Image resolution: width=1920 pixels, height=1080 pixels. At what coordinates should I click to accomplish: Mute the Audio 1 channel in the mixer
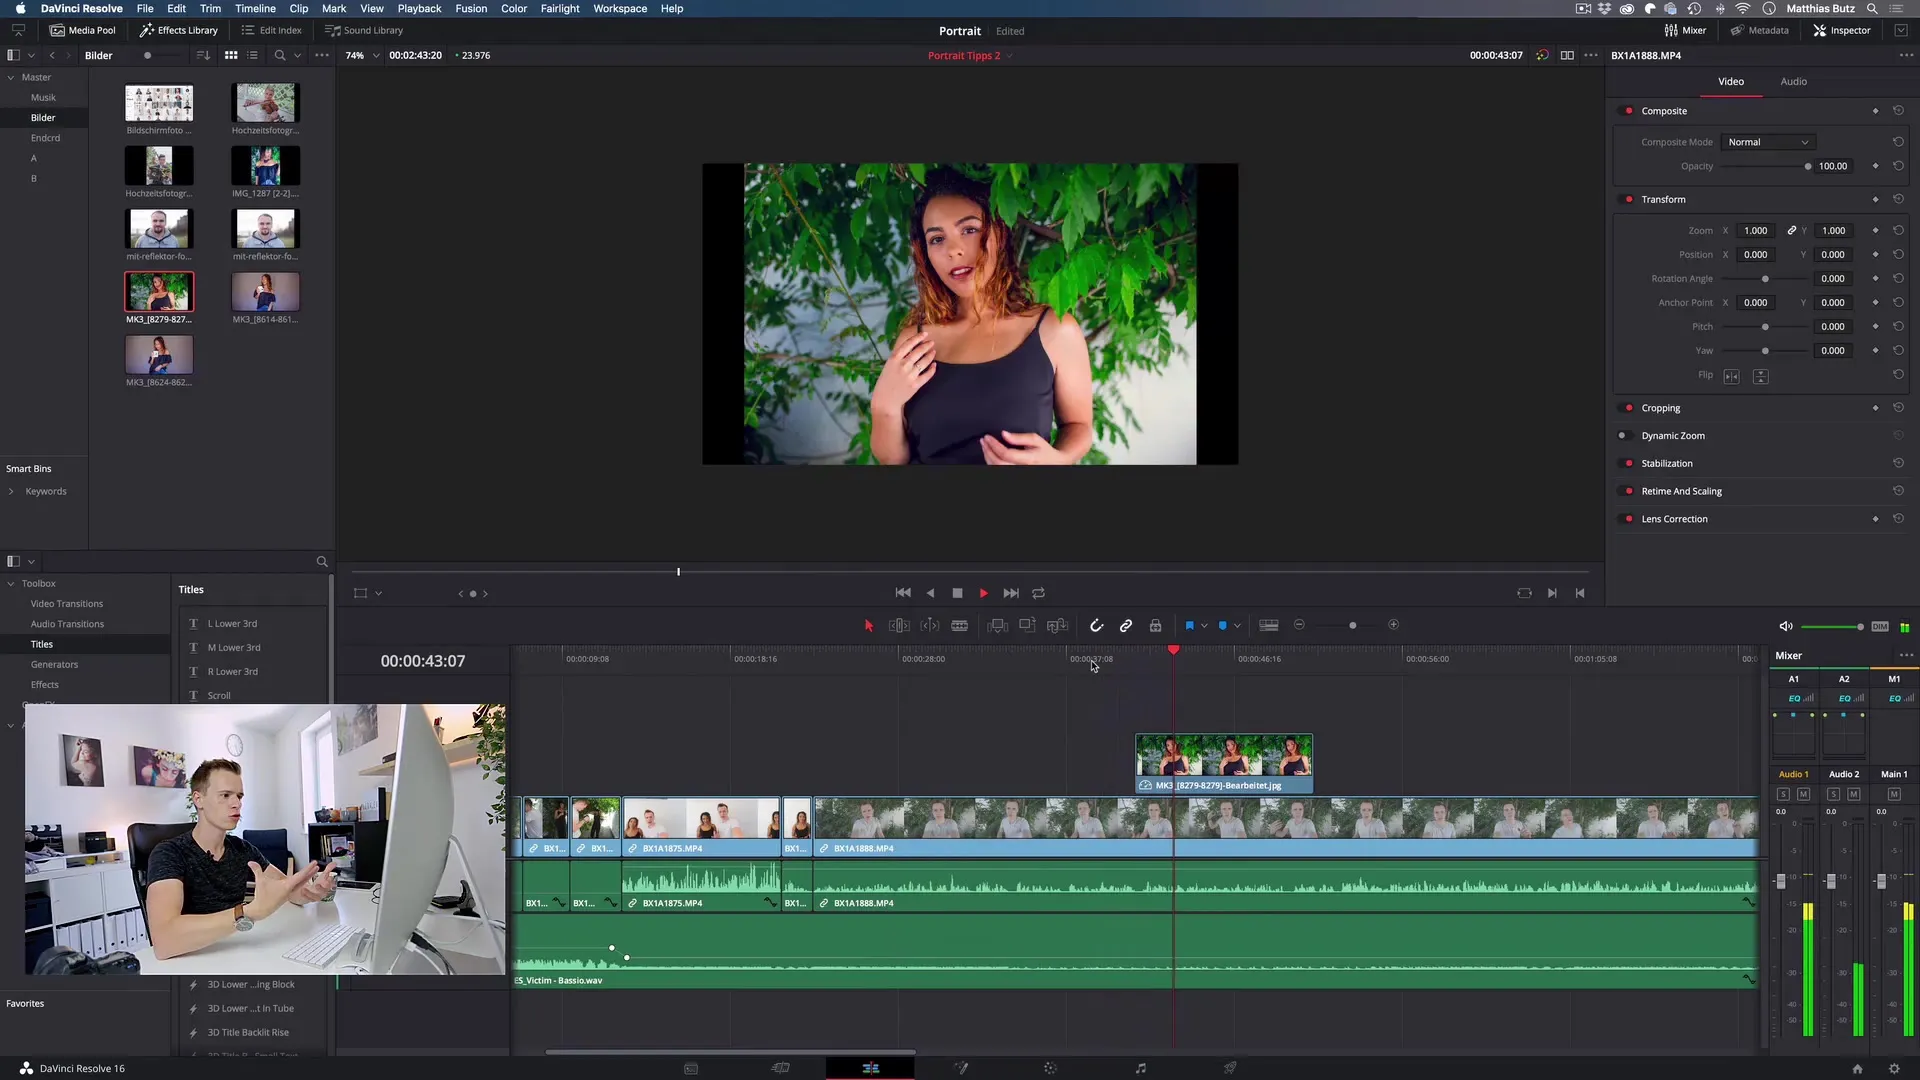tap(1803, 794)
